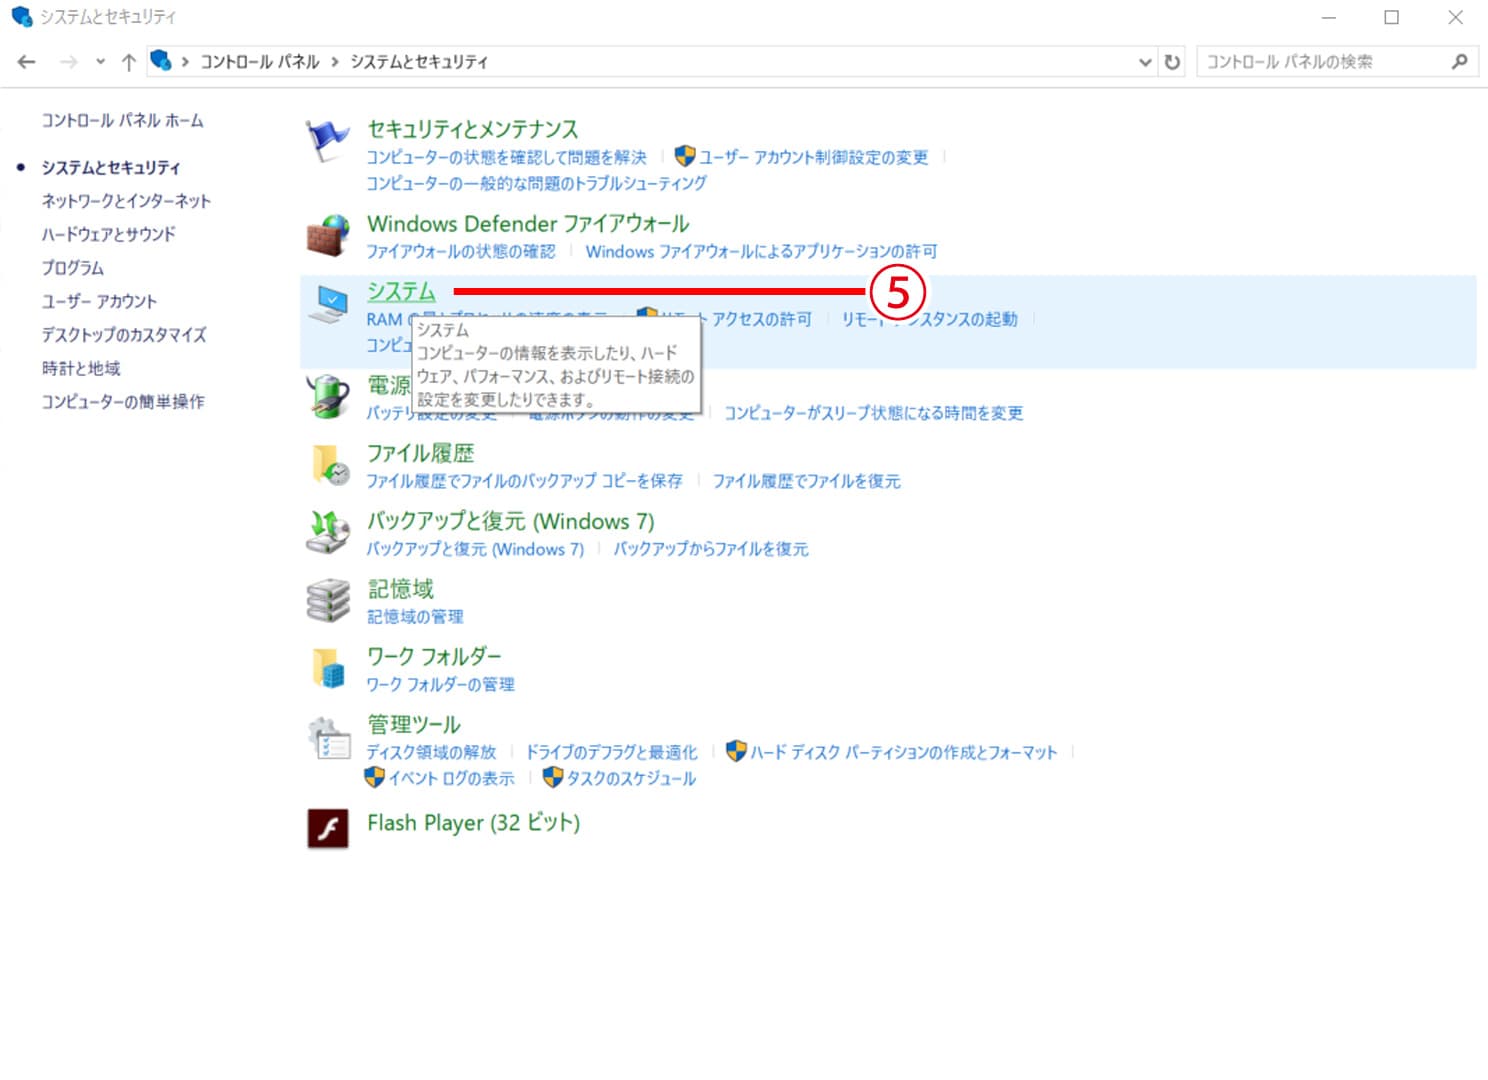Open ファイアウォールの状態の確認 link
The width and height of the screenshot is (1488, 1080).
pos(460,251)
